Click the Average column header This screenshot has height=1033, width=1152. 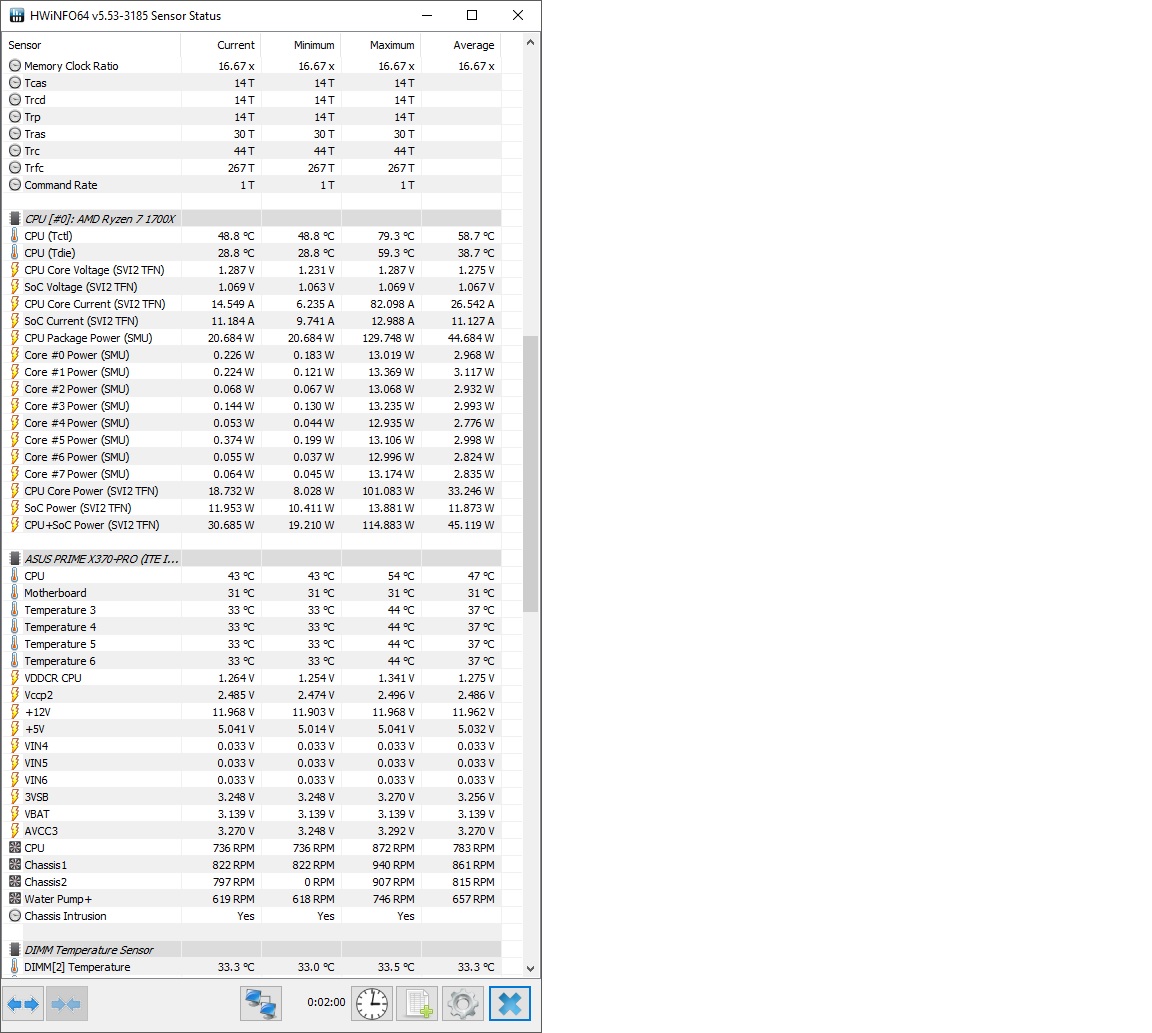[x=461, y=45]
